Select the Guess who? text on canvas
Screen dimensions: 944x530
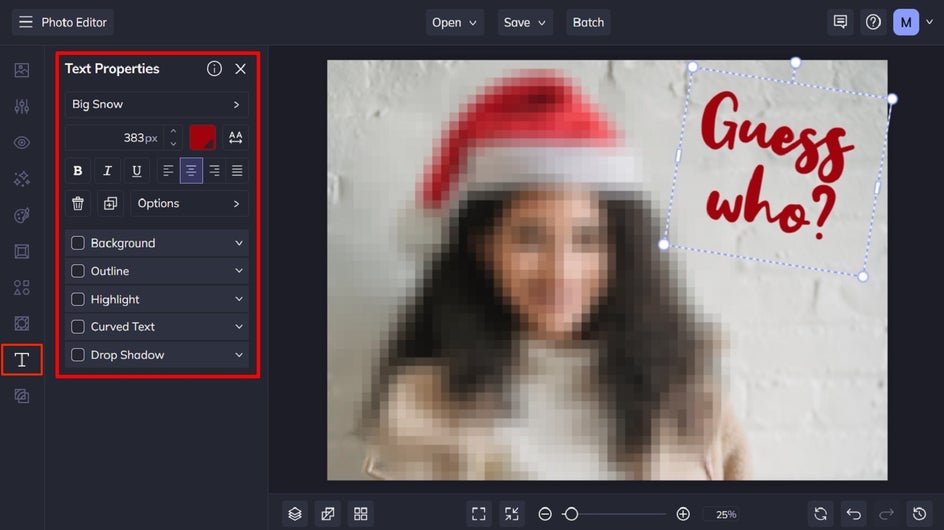pyautogui.click(x=775, y=167)
